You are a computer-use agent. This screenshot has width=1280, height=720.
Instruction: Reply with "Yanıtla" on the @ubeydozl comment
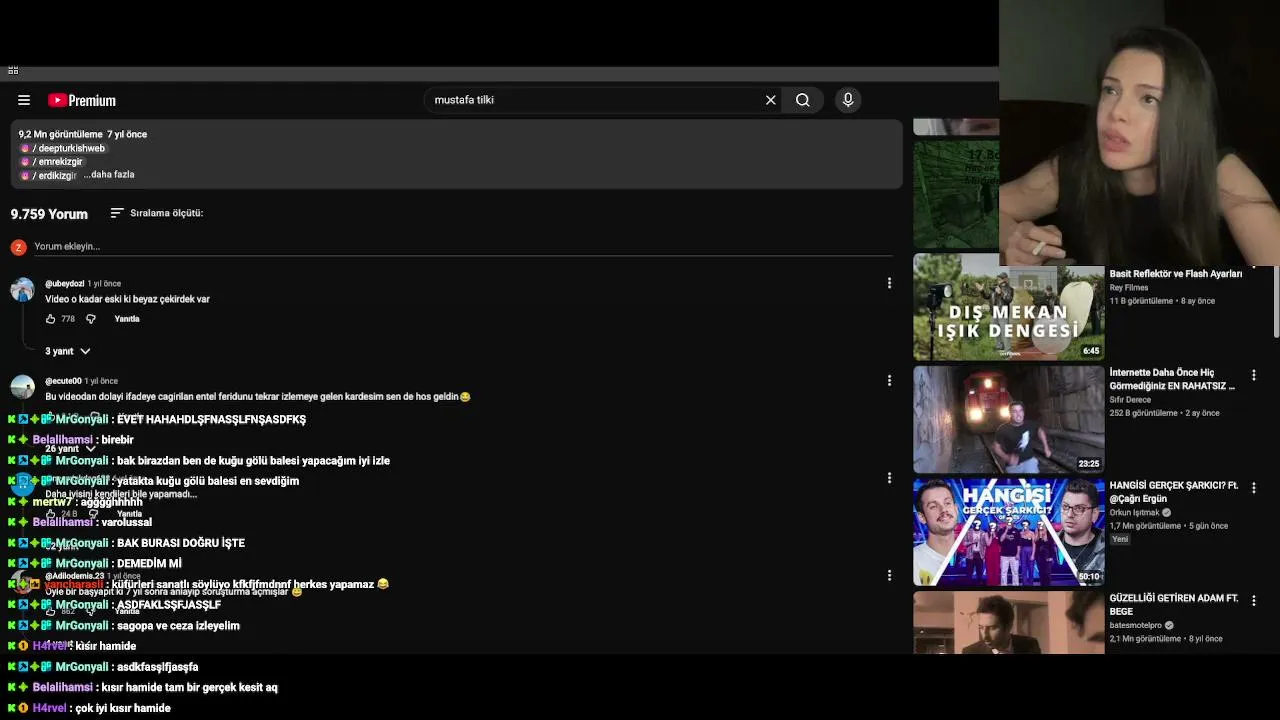(x=127, y=319)
